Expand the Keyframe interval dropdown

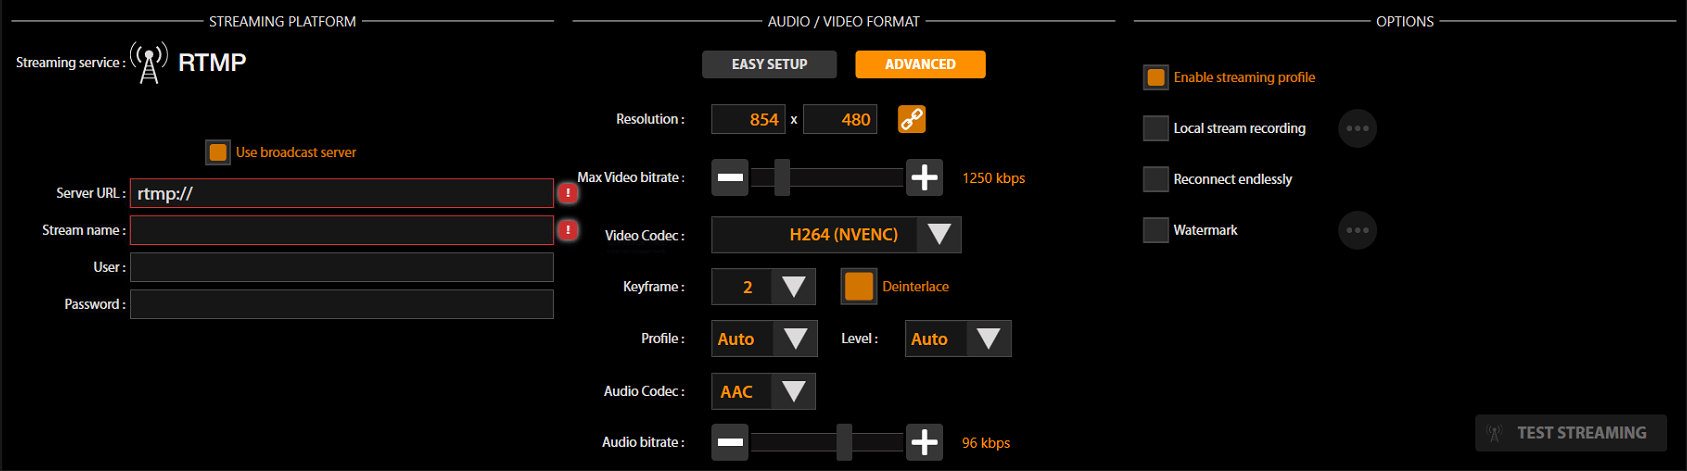[793, 287]
